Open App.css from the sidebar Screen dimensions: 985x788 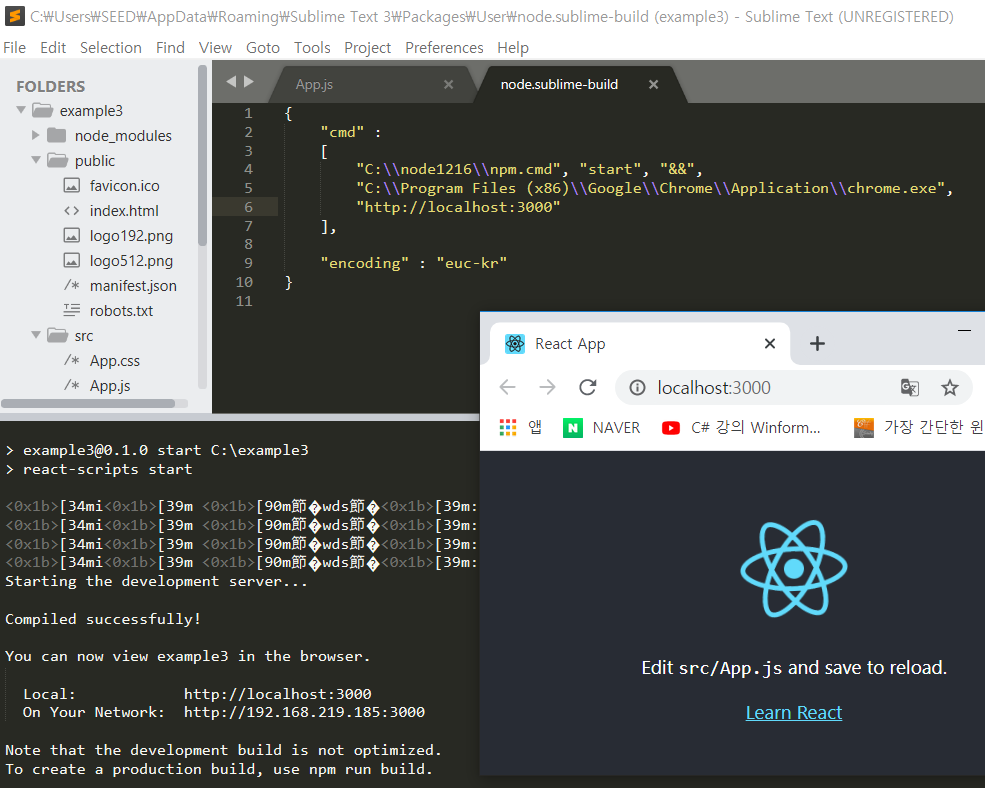click(x=114, y=361)
